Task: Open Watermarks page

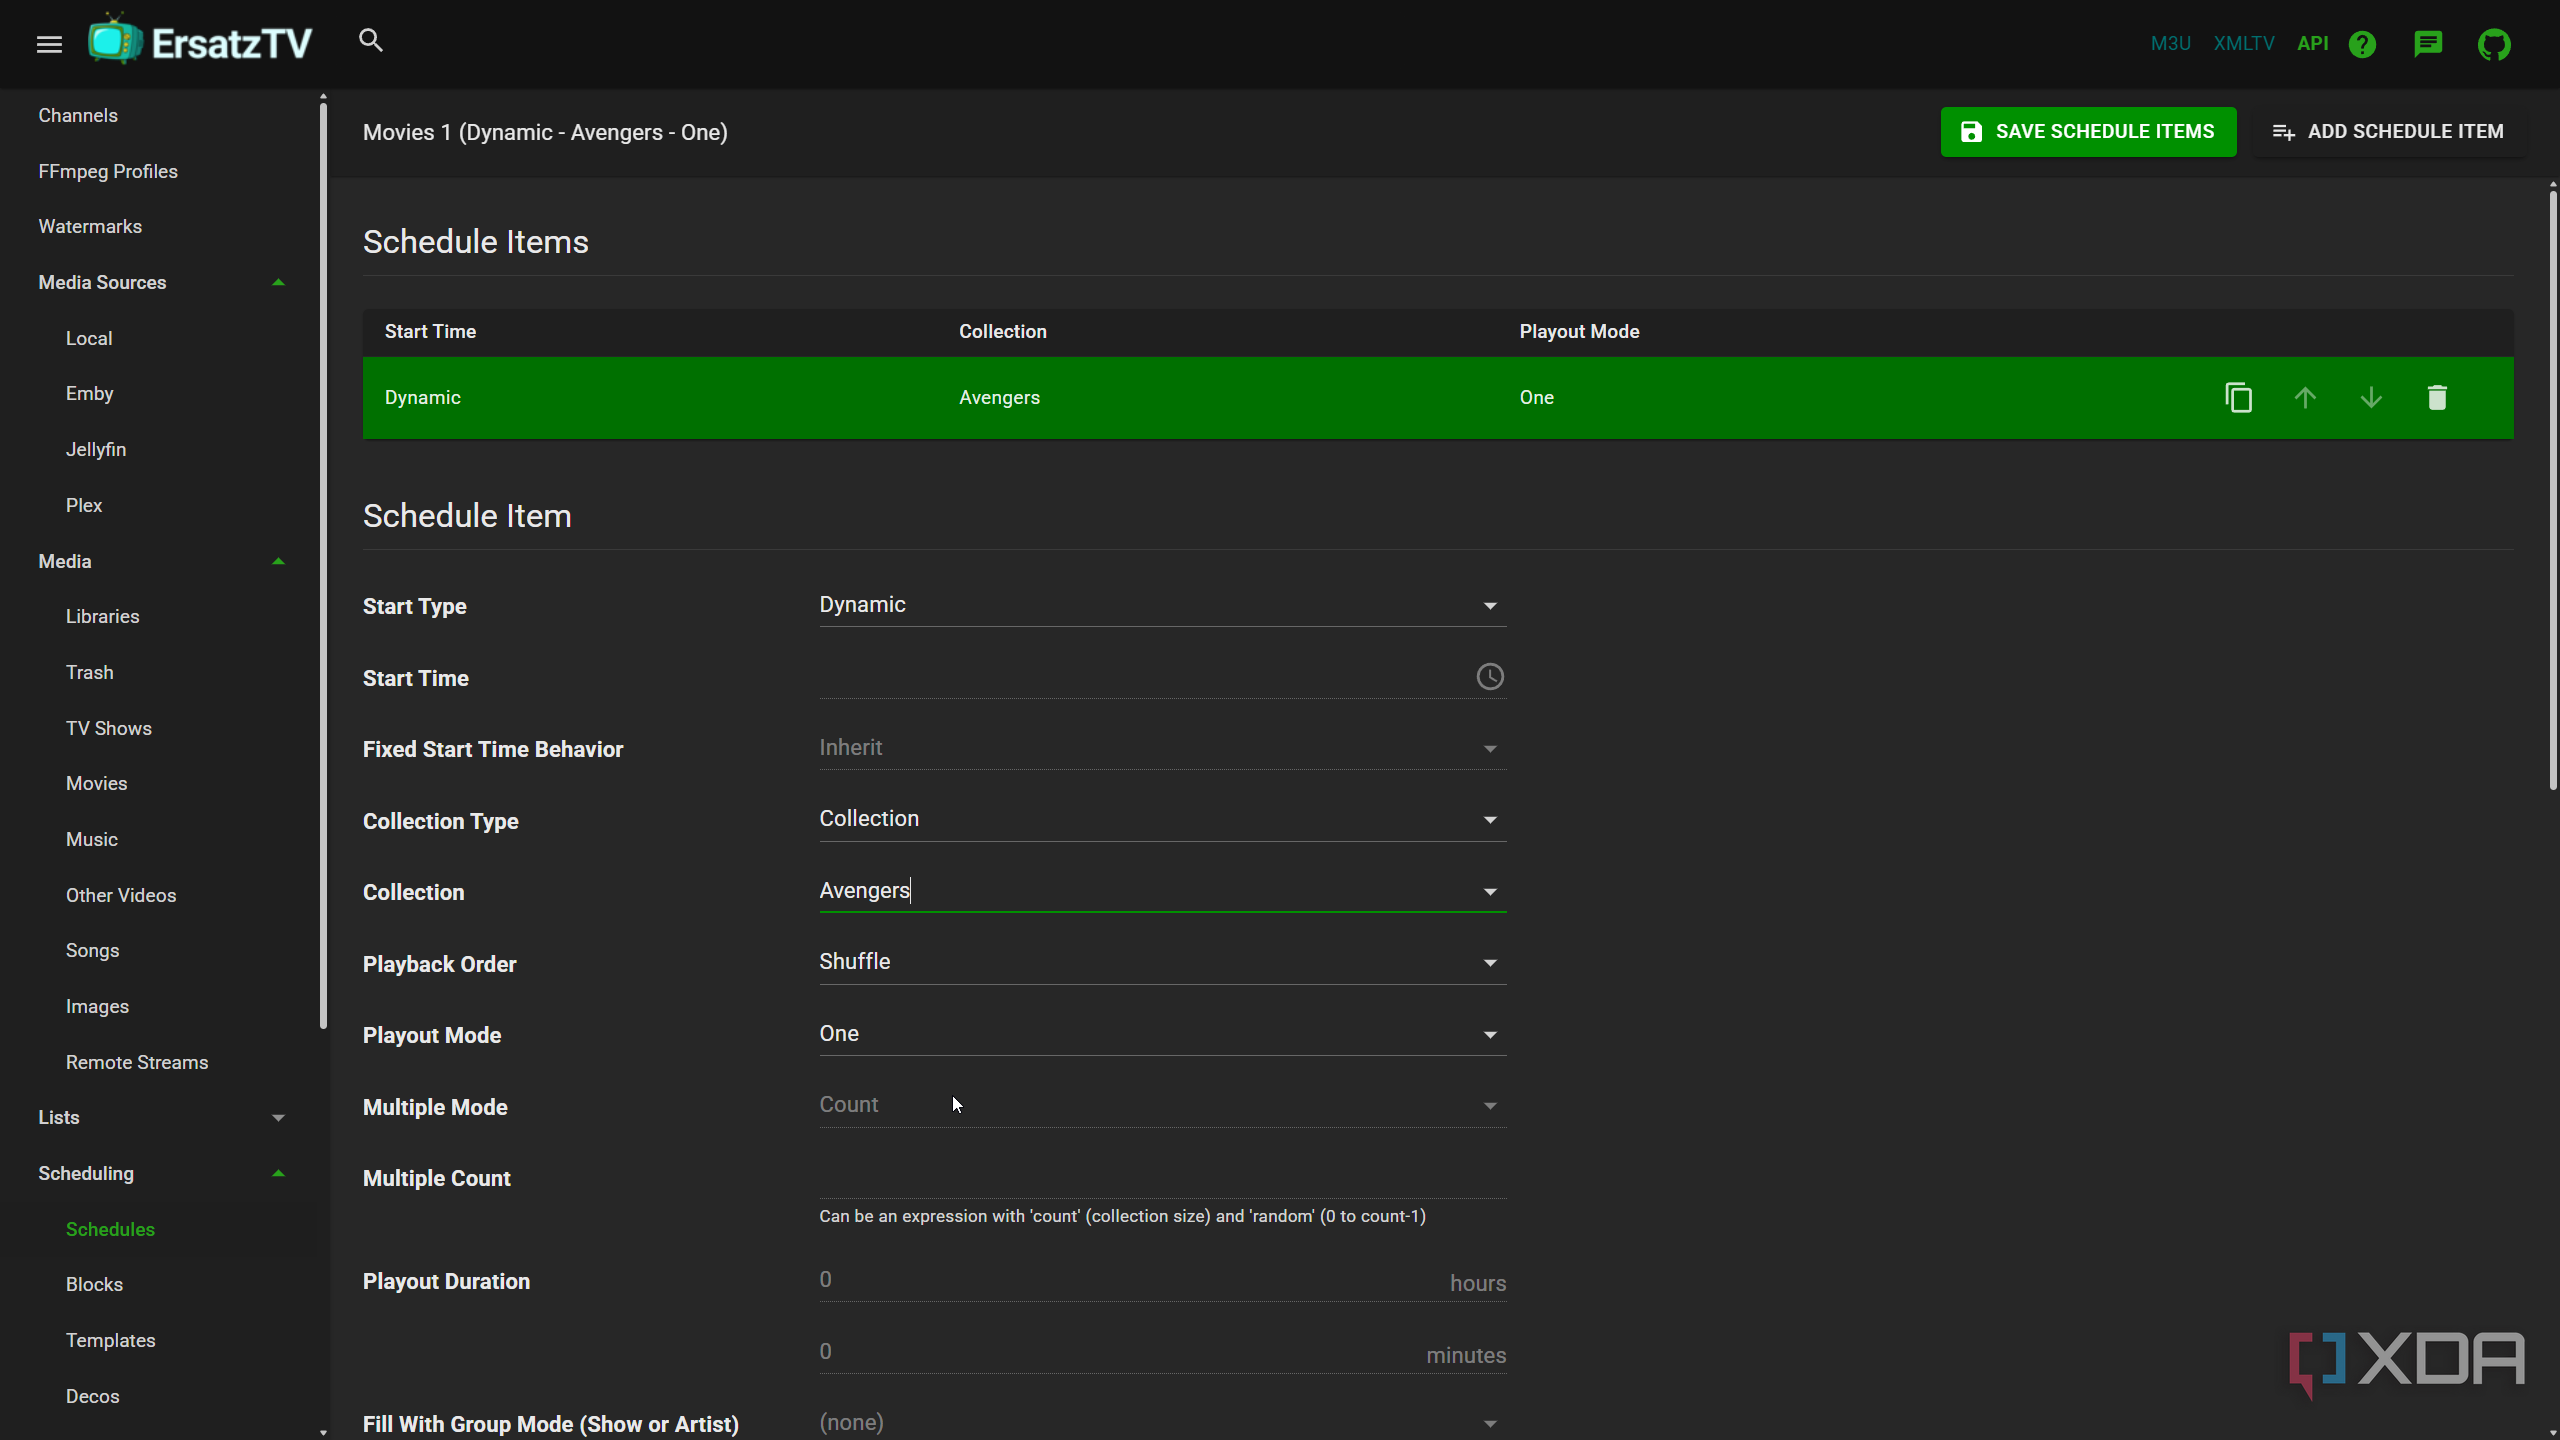Action: tap(90, 227)
